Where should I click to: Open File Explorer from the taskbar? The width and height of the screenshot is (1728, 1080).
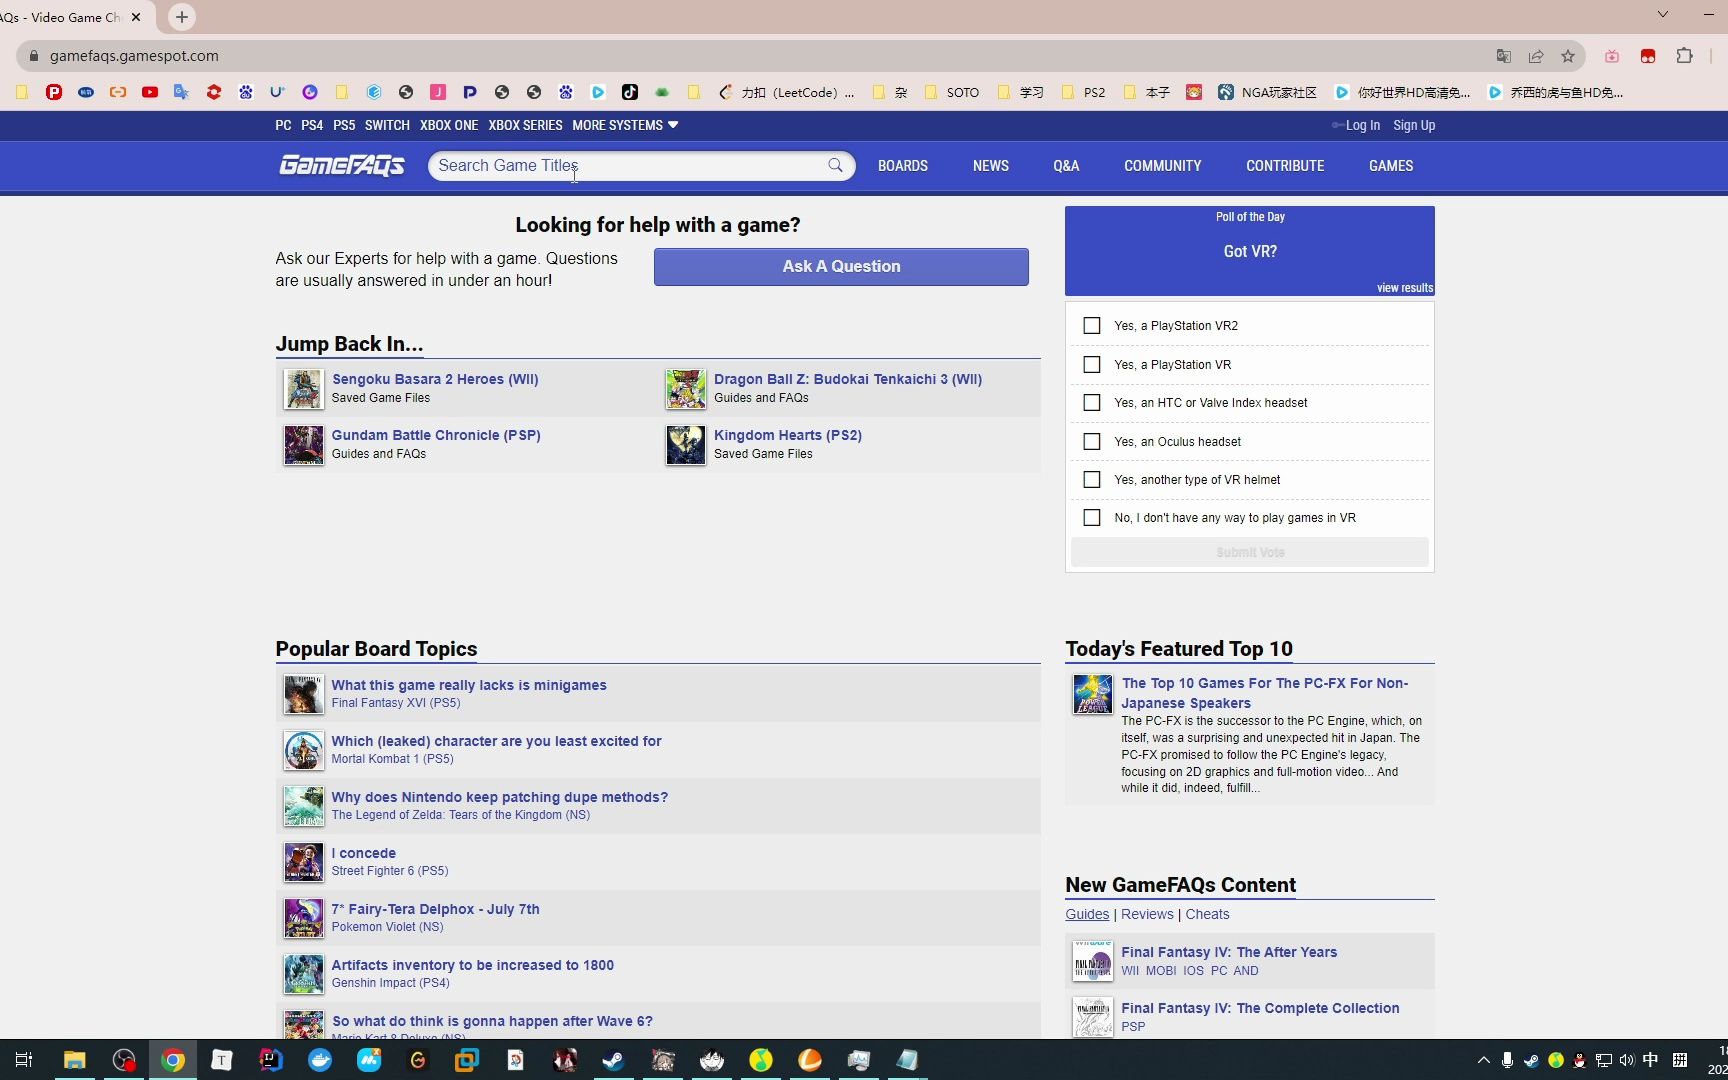(75, 1060)
